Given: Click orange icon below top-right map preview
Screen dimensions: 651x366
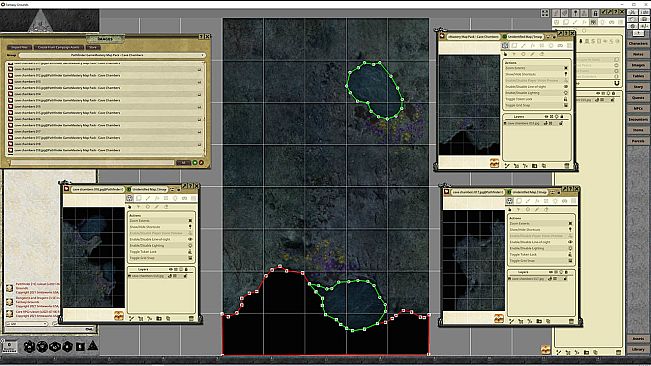Looking at the screenshot, I should point(494,163).
